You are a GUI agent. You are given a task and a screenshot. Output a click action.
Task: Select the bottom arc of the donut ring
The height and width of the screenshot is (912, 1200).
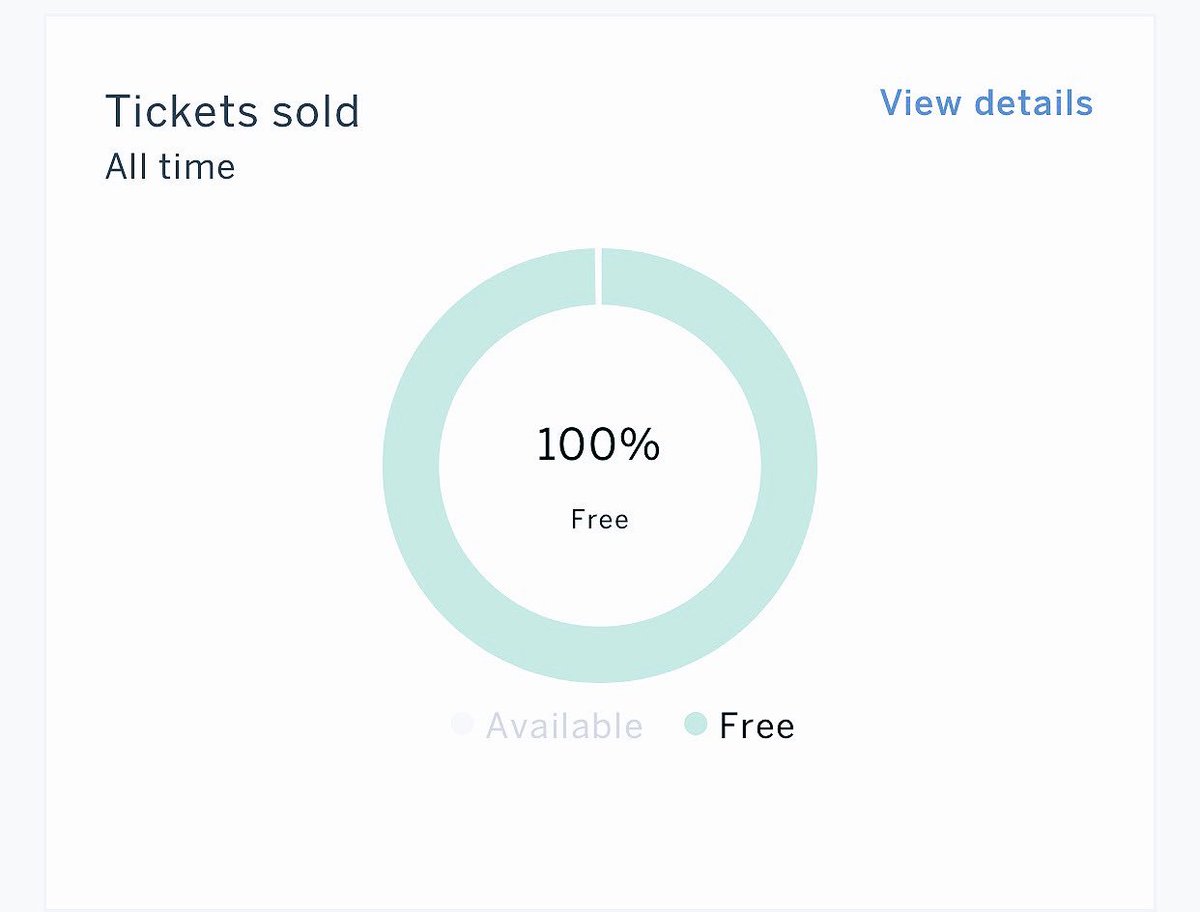pos(600,655)
